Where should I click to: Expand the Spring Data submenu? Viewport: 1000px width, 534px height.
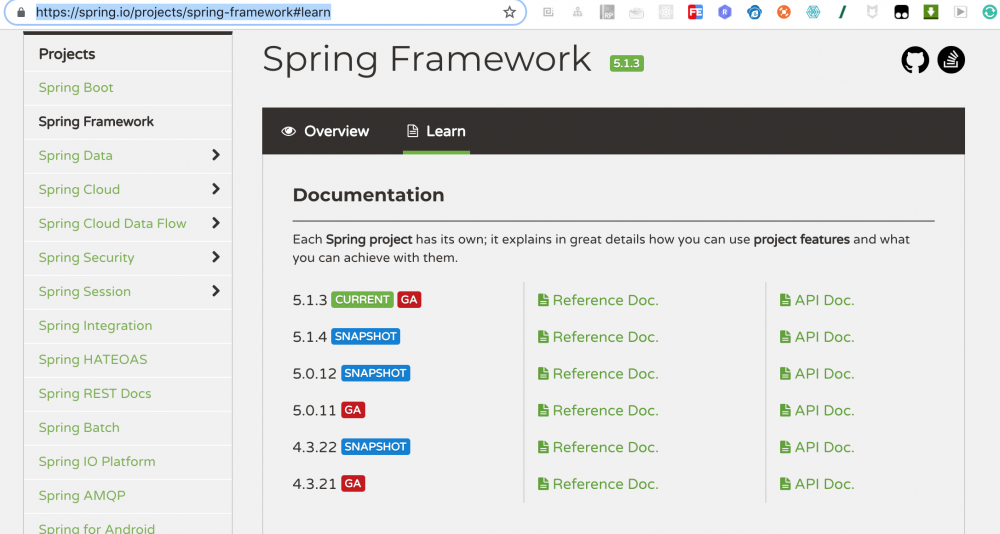click(x=216, y=155)
